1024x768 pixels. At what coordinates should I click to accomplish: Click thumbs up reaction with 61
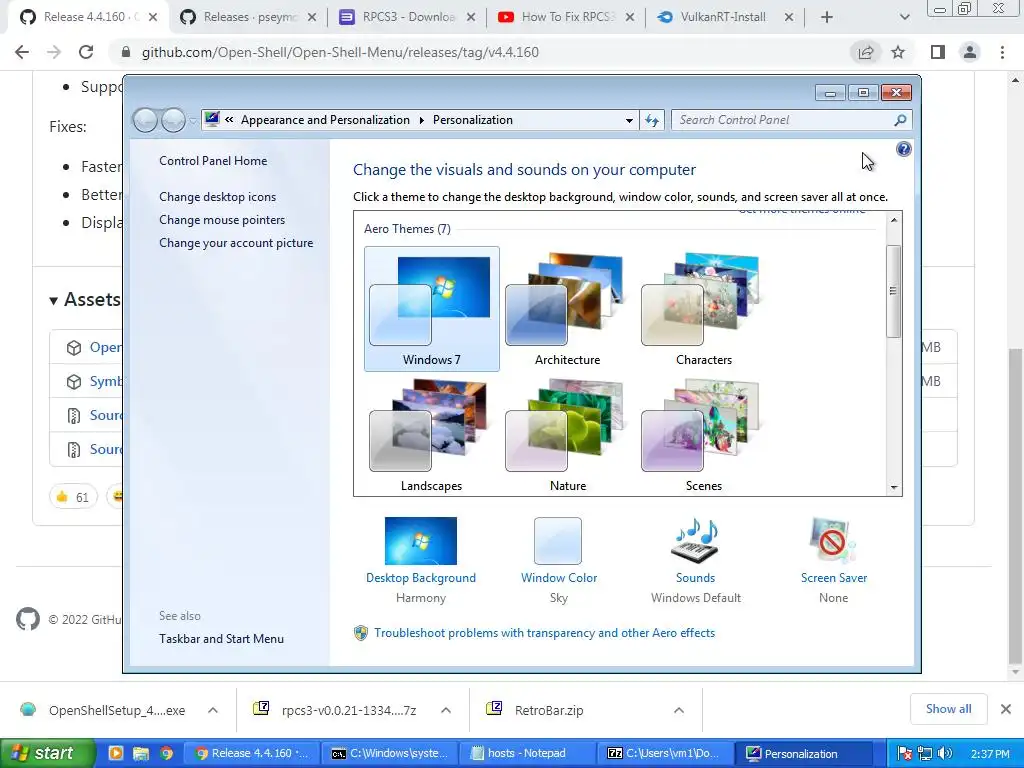72,497
